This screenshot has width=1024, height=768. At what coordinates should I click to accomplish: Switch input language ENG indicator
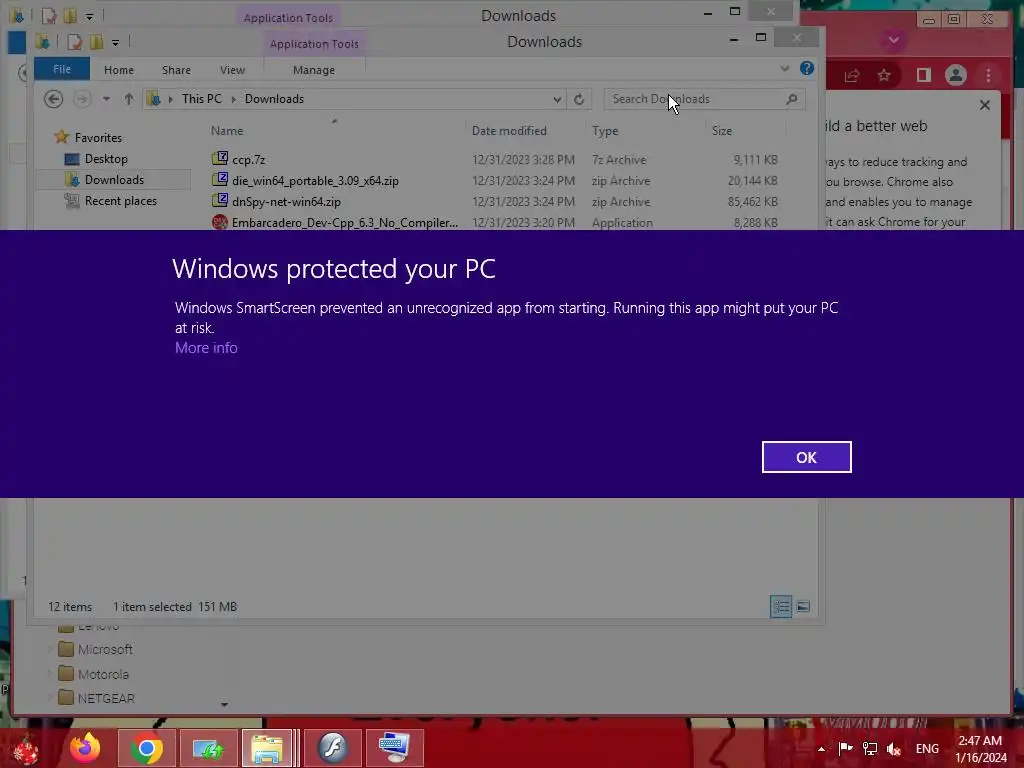tap(927, 749)
